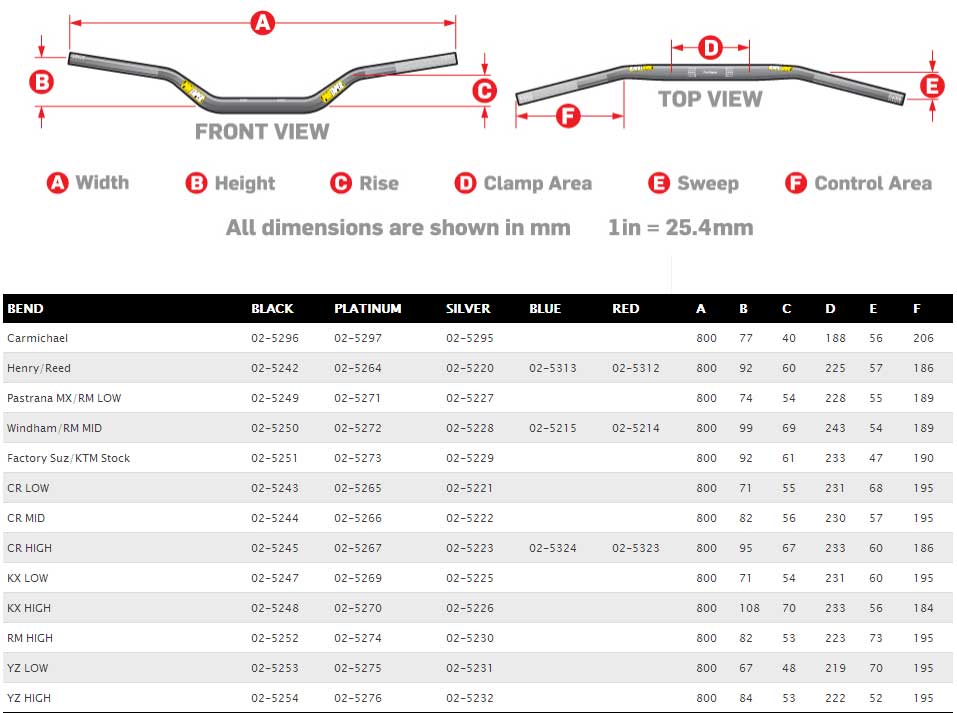
Task: Click the KX HIGH height value 108
Action: 749,608
